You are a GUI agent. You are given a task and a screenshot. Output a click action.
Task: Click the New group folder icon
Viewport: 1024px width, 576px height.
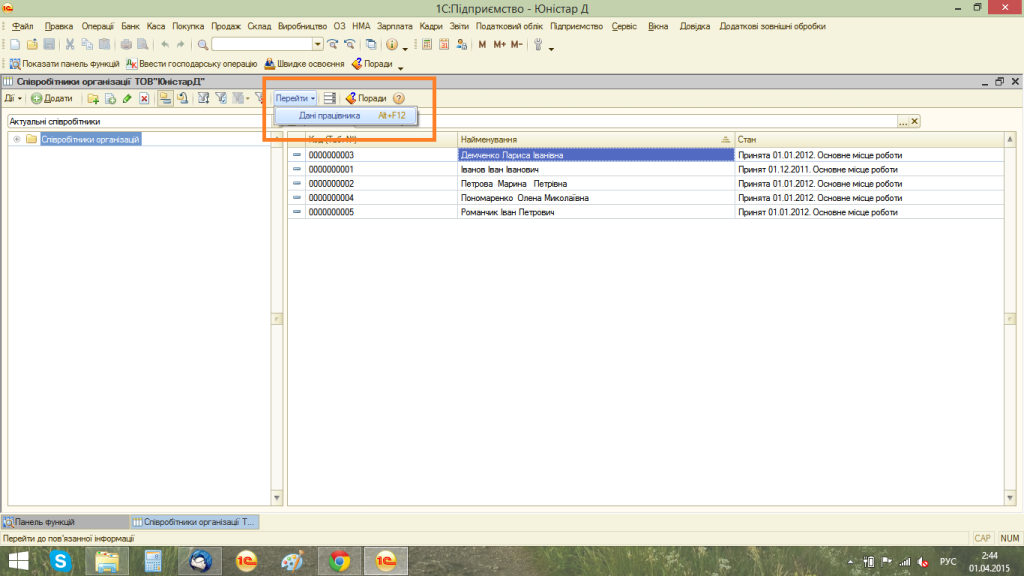[x=93, y=99]
